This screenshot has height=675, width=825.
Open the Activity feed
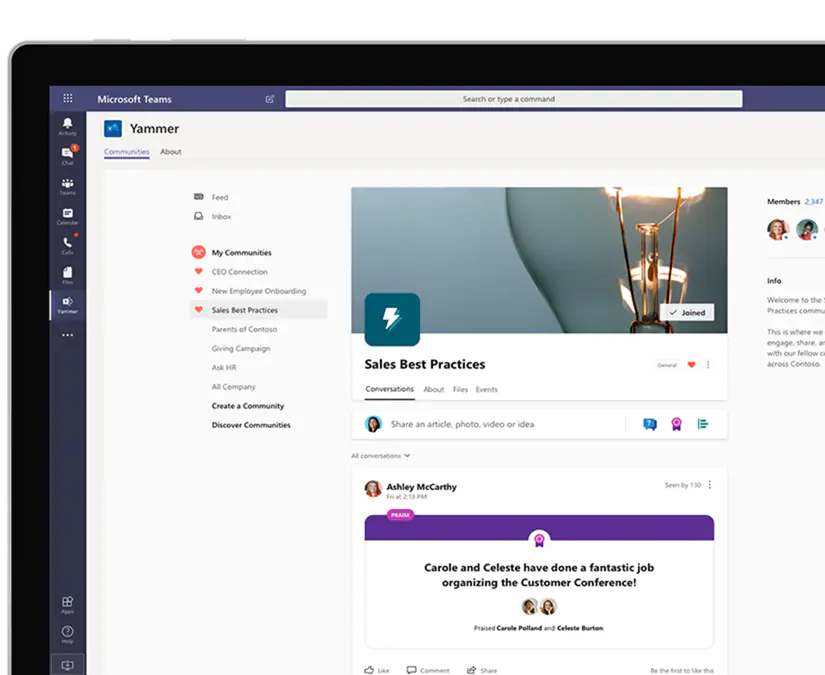pyautogui.click(x=67, y=124)
